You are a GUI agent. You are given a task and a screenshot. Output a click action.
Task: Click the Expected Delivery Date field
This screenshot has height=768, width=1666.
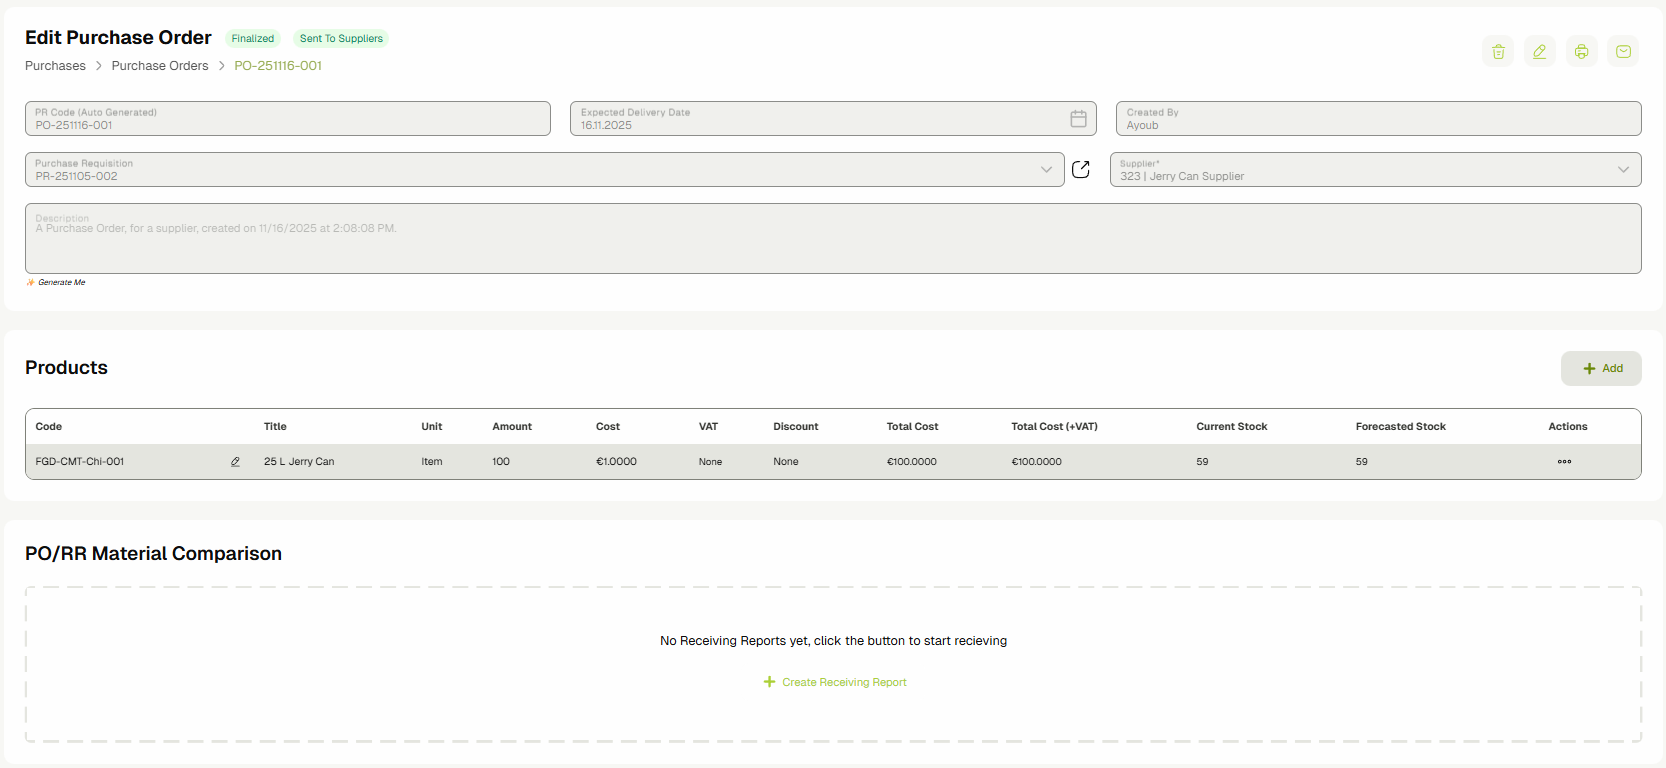pyautogui.click(x=833, y=118)
